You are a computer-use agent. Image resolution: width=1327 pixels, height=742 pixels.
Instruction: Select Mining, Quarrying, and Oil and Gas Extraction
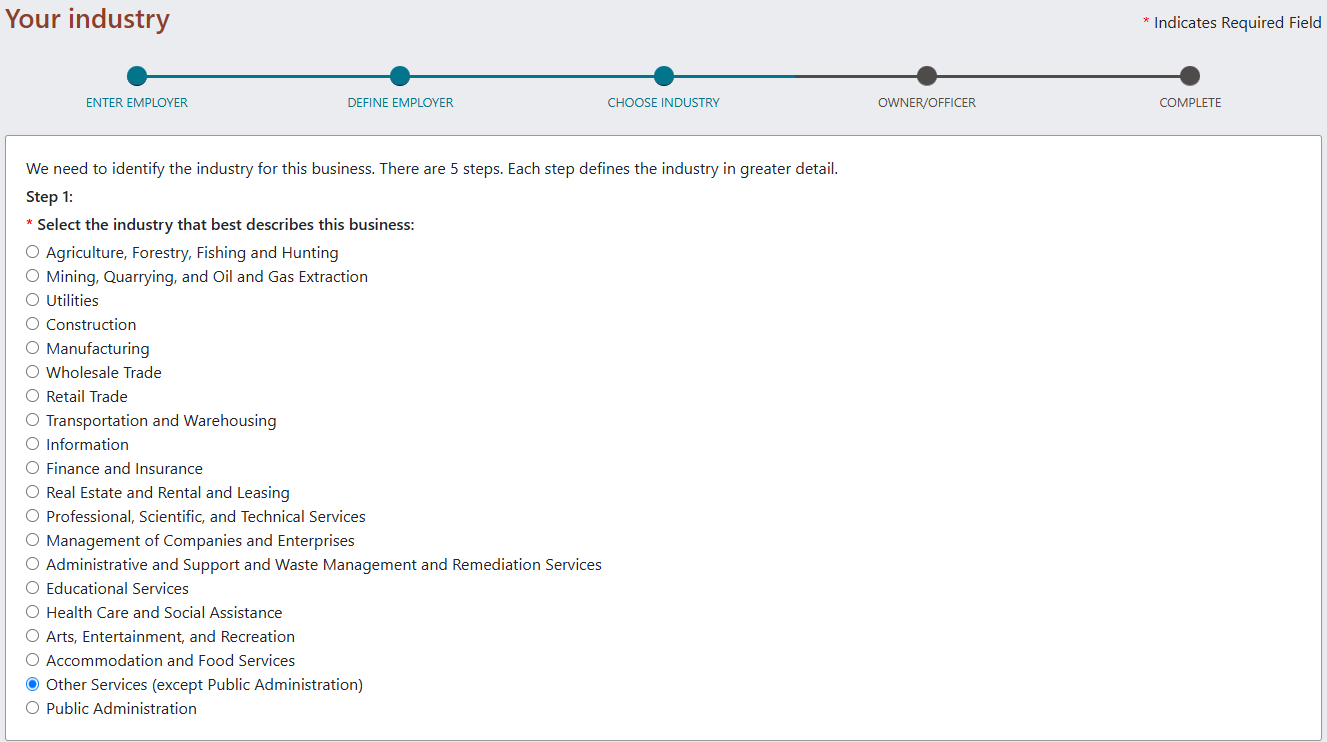pos(32,275)
